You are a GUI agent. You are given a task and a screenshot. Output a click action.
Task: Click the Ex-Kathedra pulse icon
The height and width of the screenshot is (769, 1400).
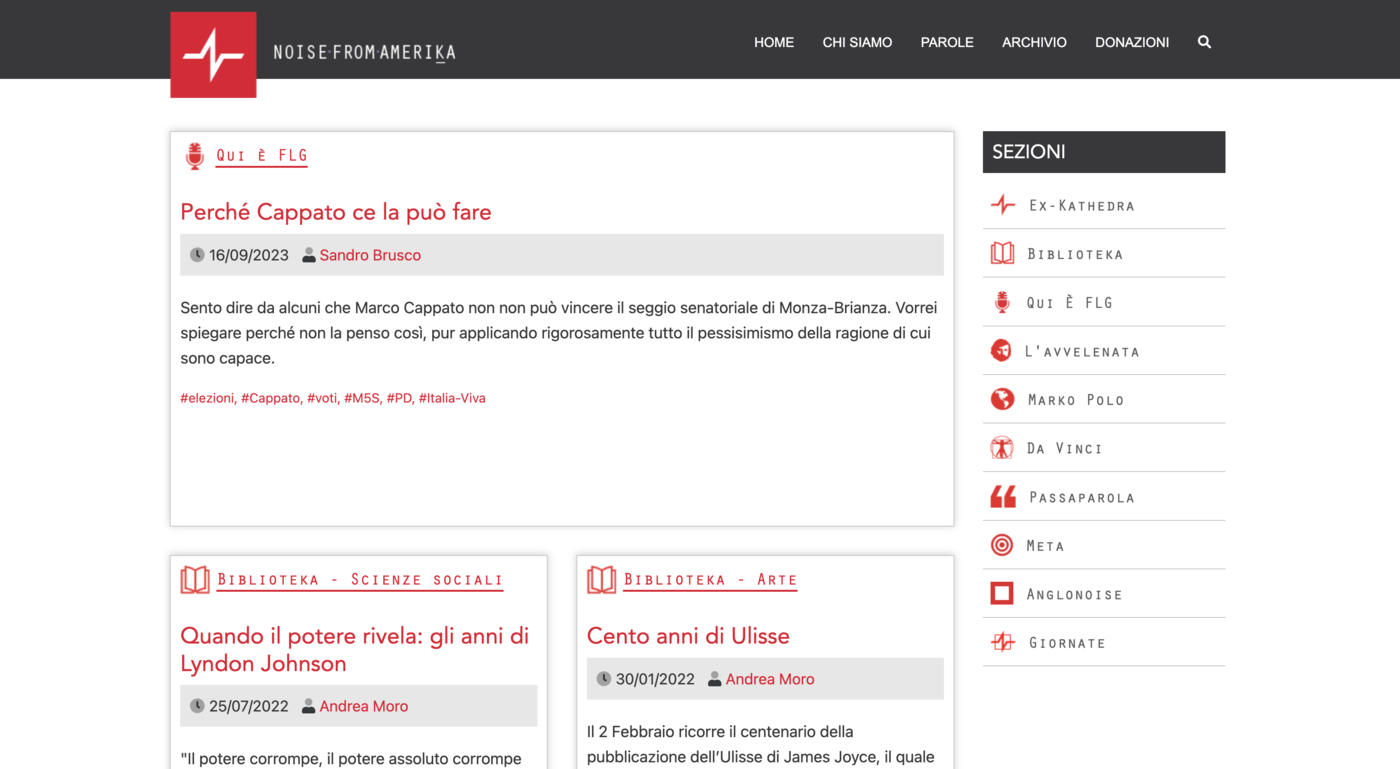point(1003,205)
